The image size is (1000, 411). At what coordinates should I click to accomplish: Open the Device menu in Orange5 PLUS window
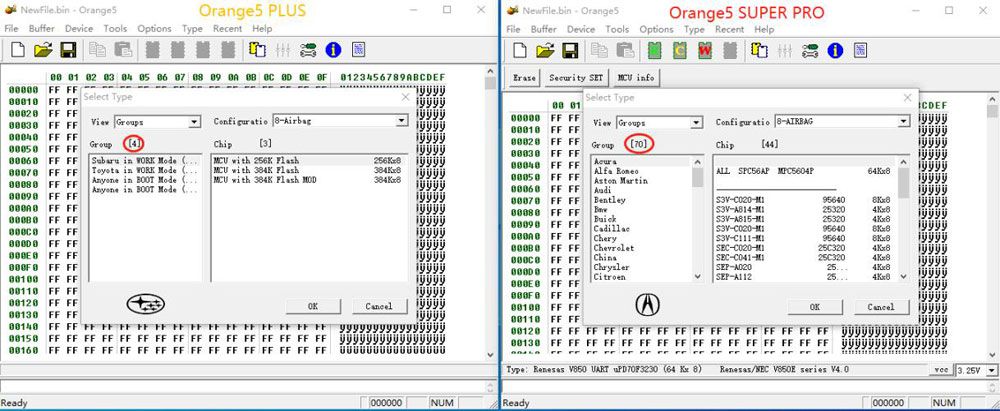click(x=78, y=29)
